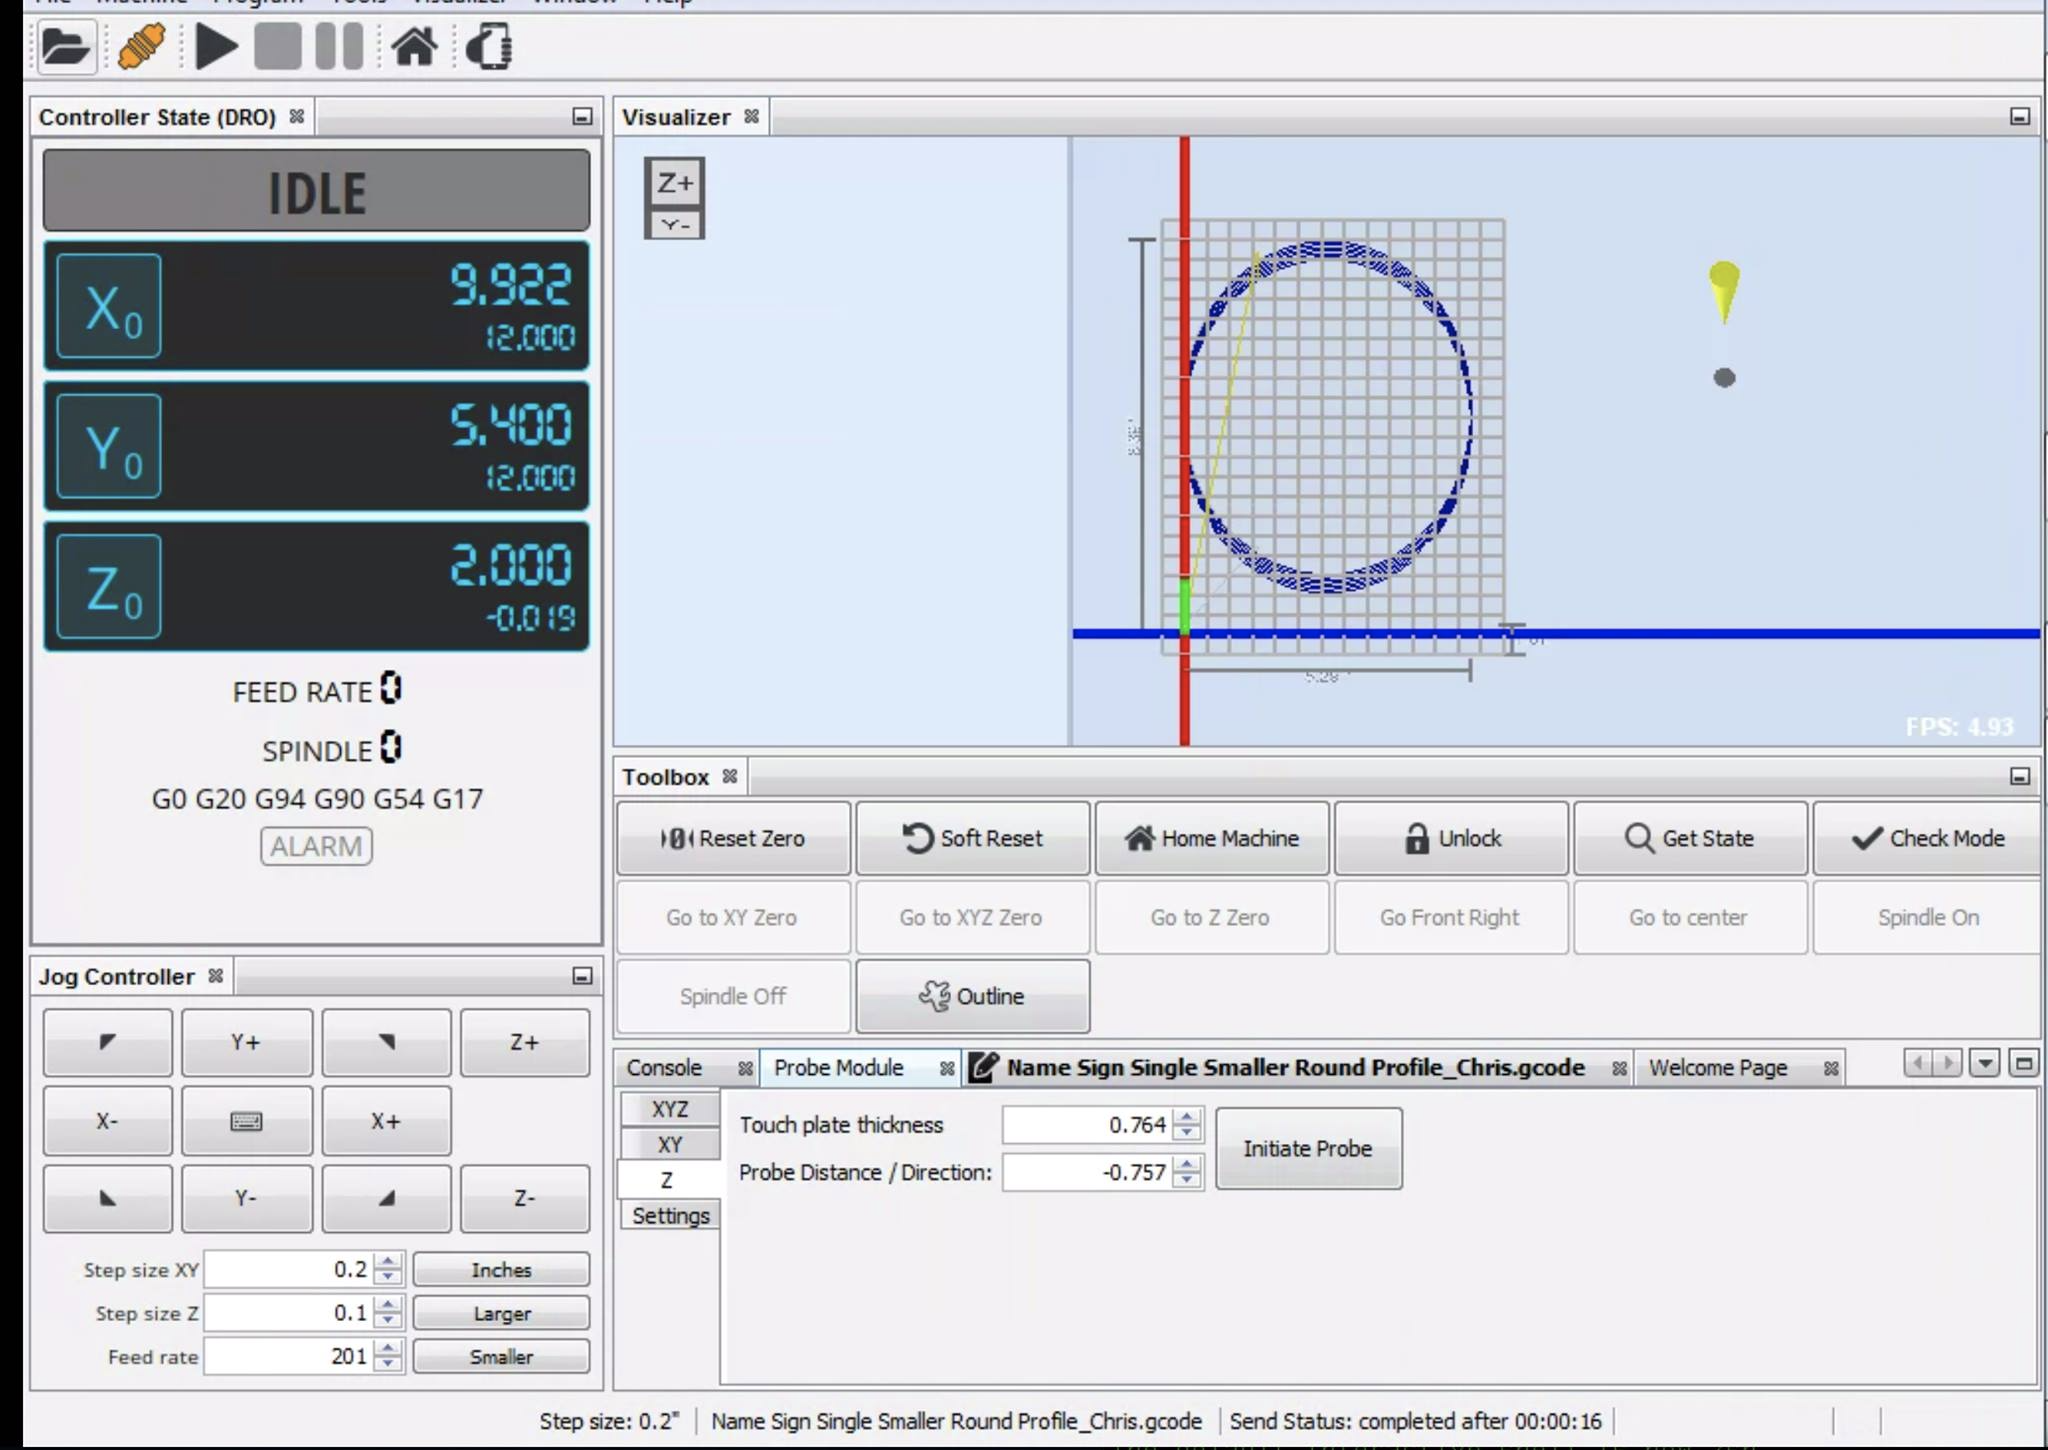Click Larger step button

(501, 1313)
